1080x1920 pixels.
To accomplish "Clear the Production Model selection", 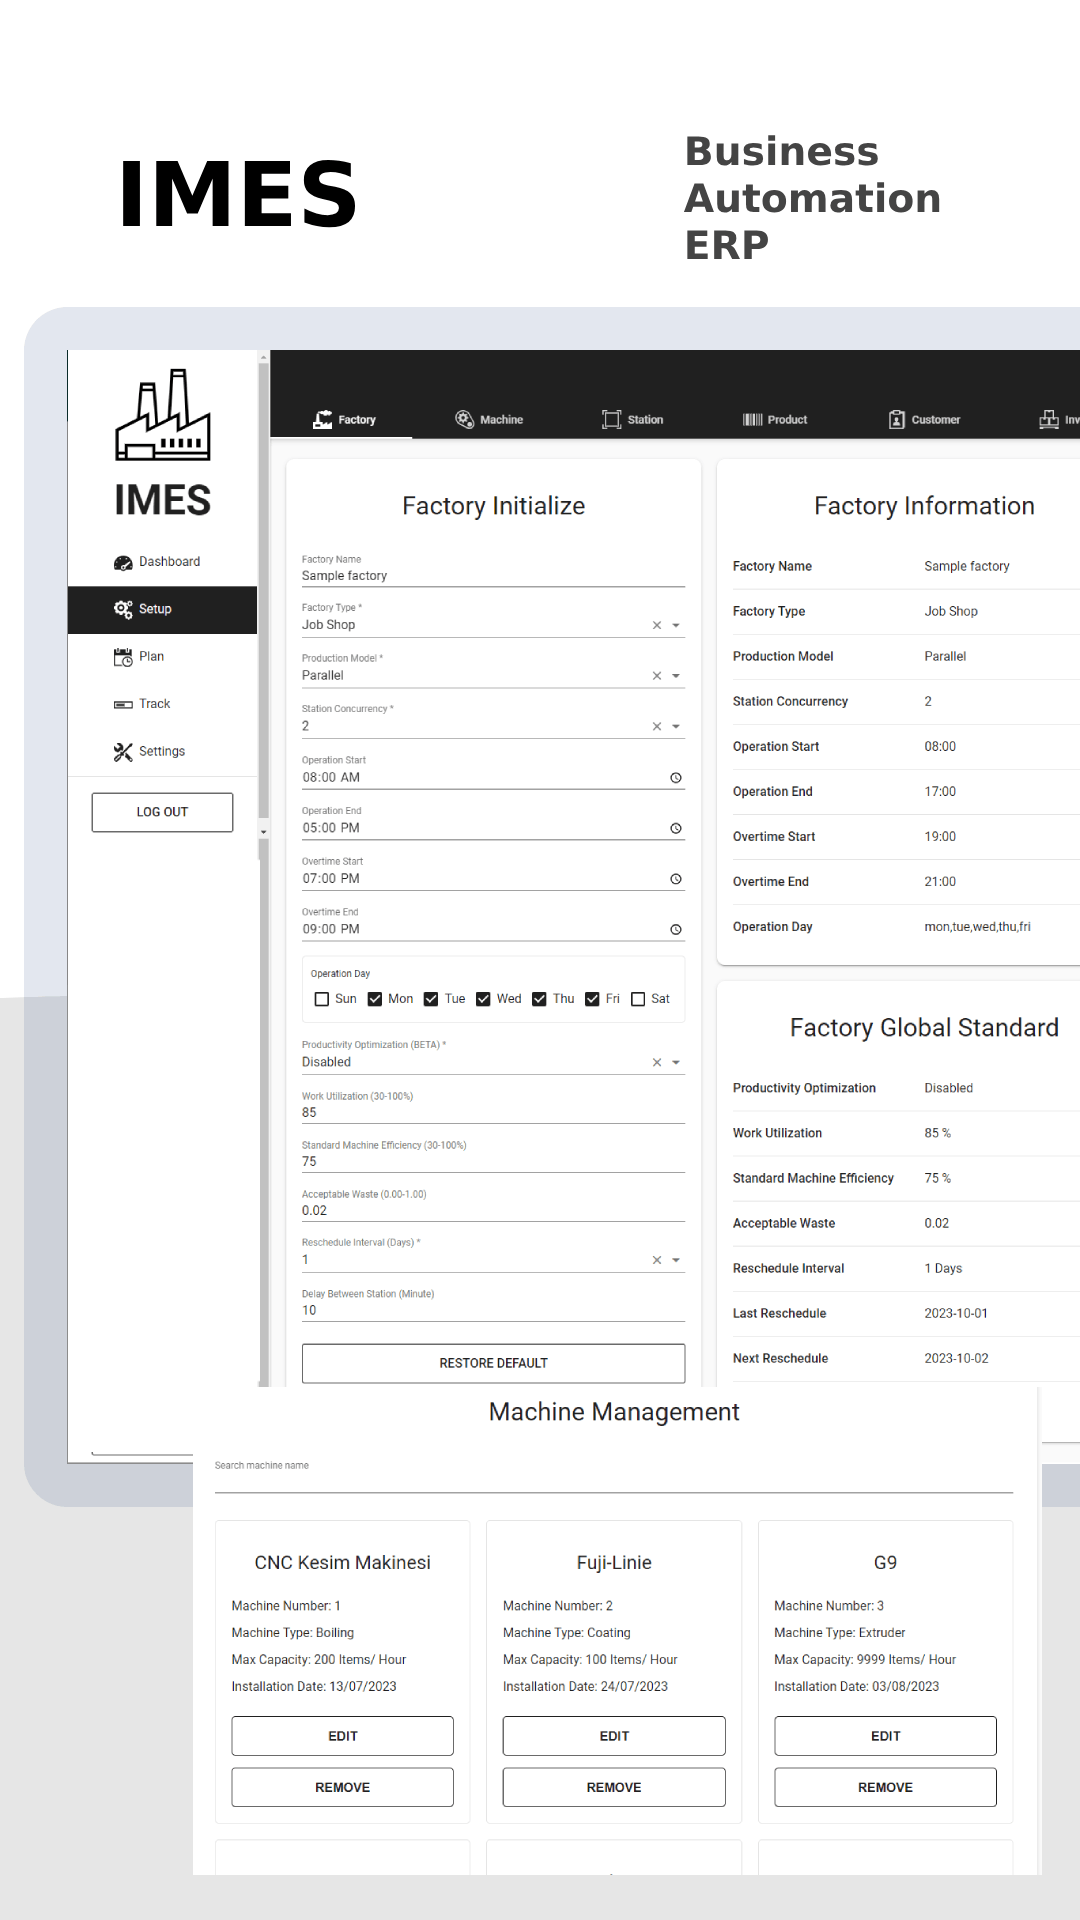I will click(657, 676).
